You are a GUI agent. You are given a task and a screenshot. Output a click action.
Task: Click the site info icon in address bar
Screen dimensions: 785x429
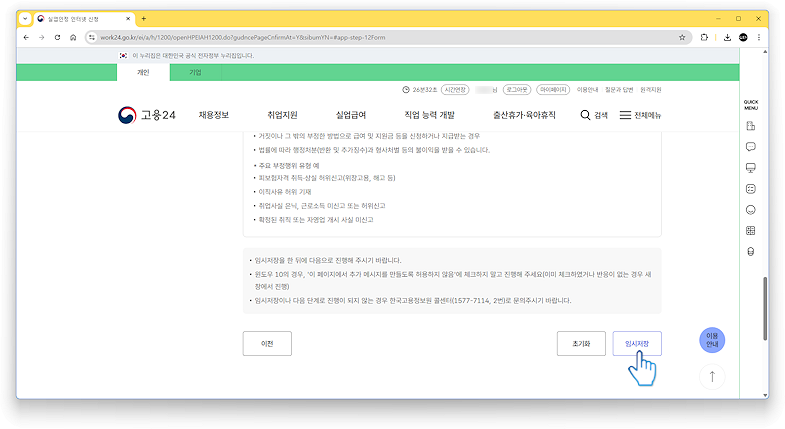coord(92,38)
